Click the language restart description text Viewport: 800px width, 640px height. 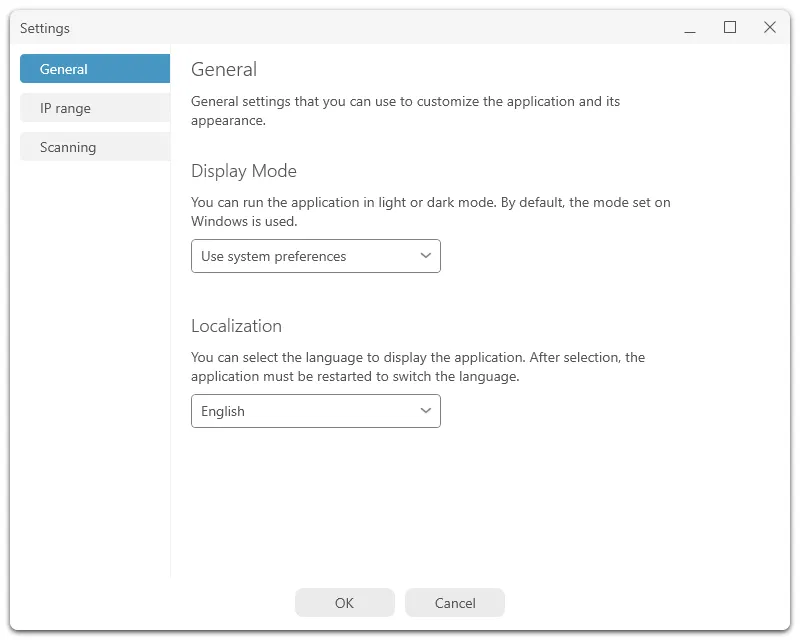point(418,367)
